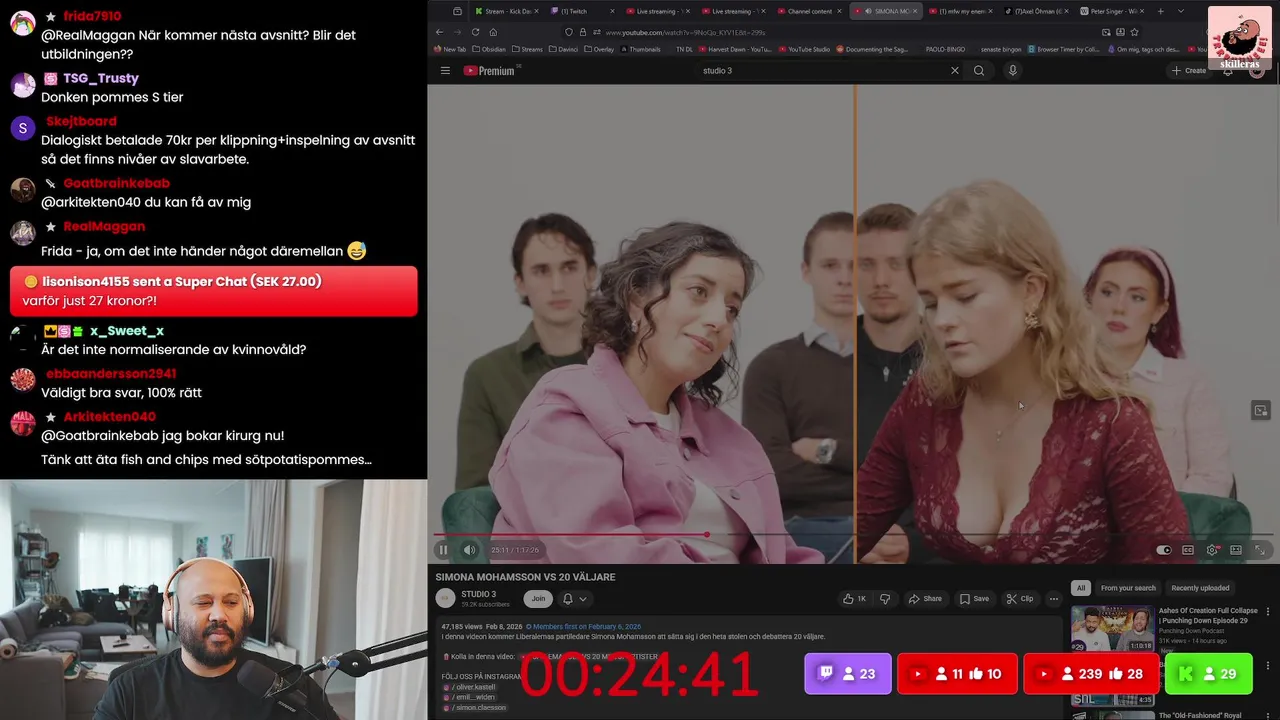Toggle the autoplay switch in the player
This screenshot has height=720, width=1280.
[x=1164, y=550]
